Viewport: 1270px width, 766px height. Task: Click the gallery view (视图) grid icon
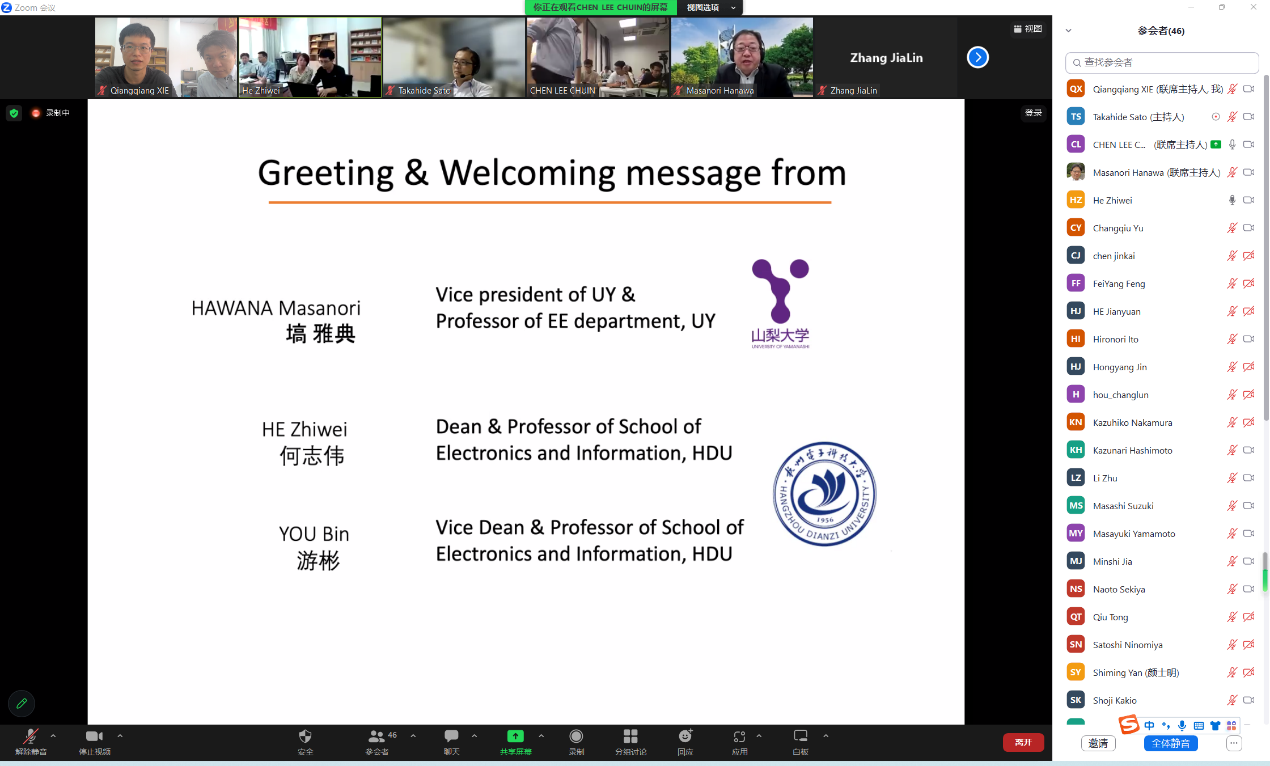click(x=1018, y=29)
